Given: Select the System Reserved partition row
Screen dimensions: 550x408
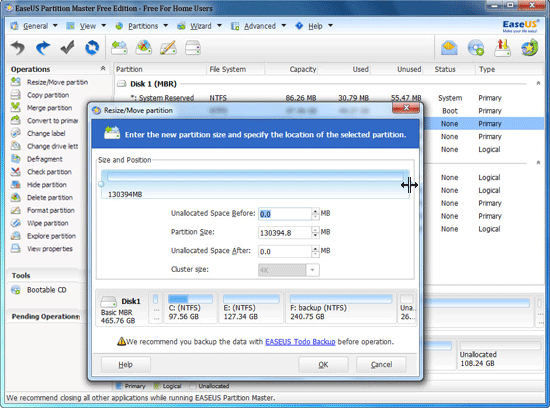Looking at the screenshot, I should coord(329,98).
